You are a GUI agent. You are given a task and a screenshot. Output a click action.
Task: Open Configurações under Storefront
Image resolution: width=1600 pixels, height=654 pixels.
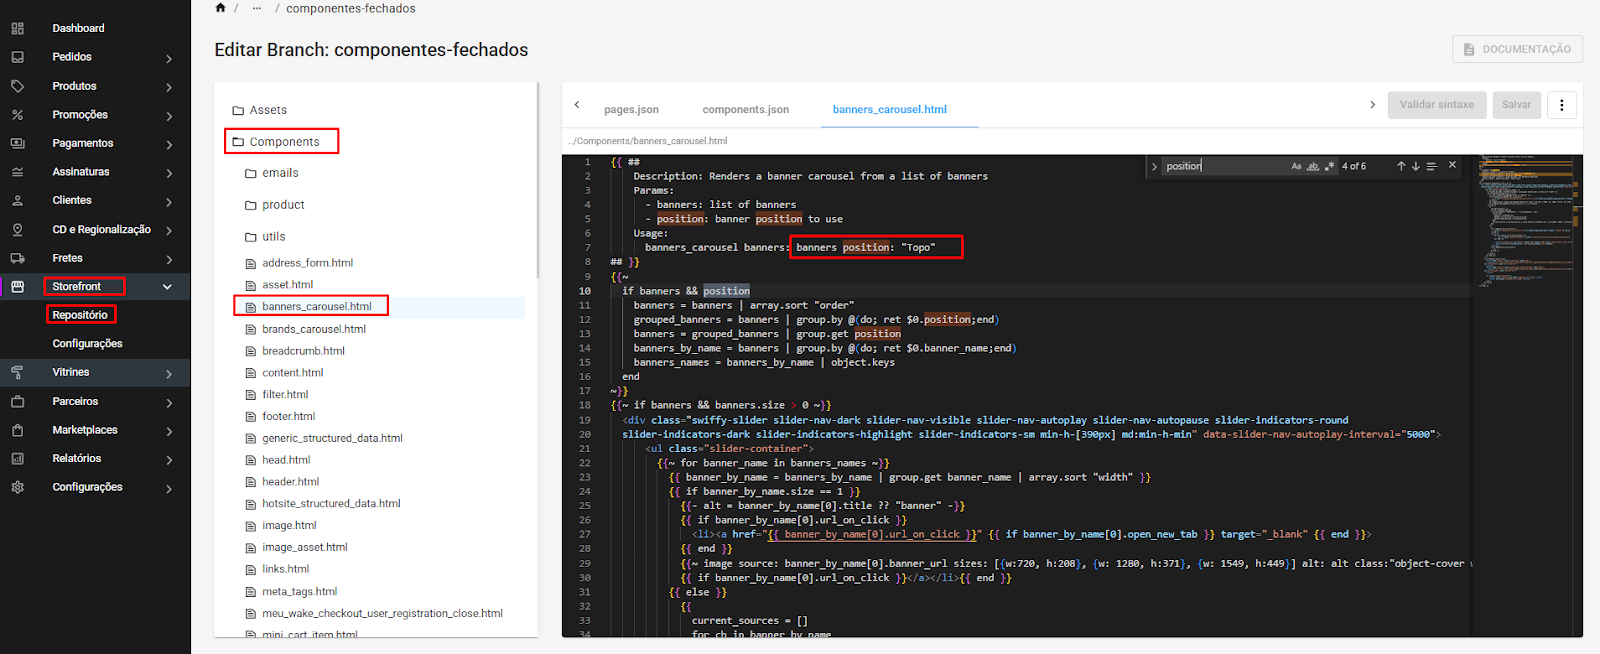tap(87, 344)
